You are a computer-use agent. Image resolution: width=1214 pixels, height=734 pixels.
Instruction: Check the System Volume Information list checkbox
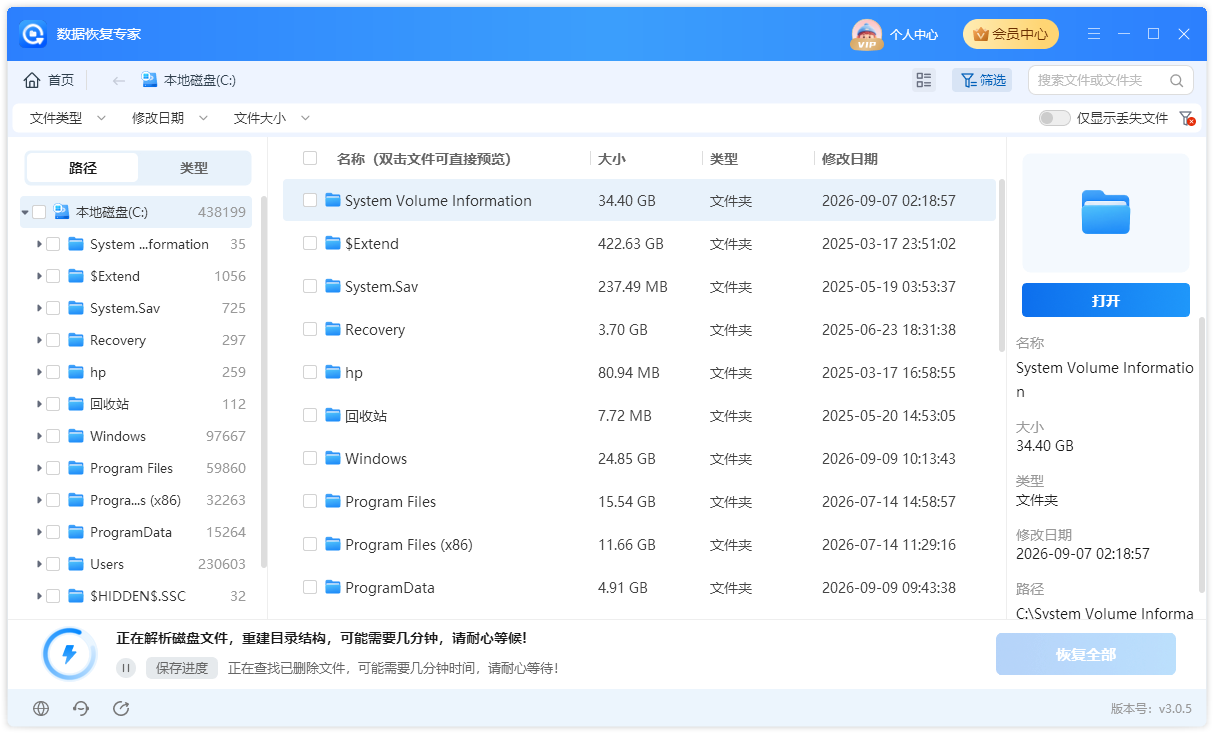point(310,200)
